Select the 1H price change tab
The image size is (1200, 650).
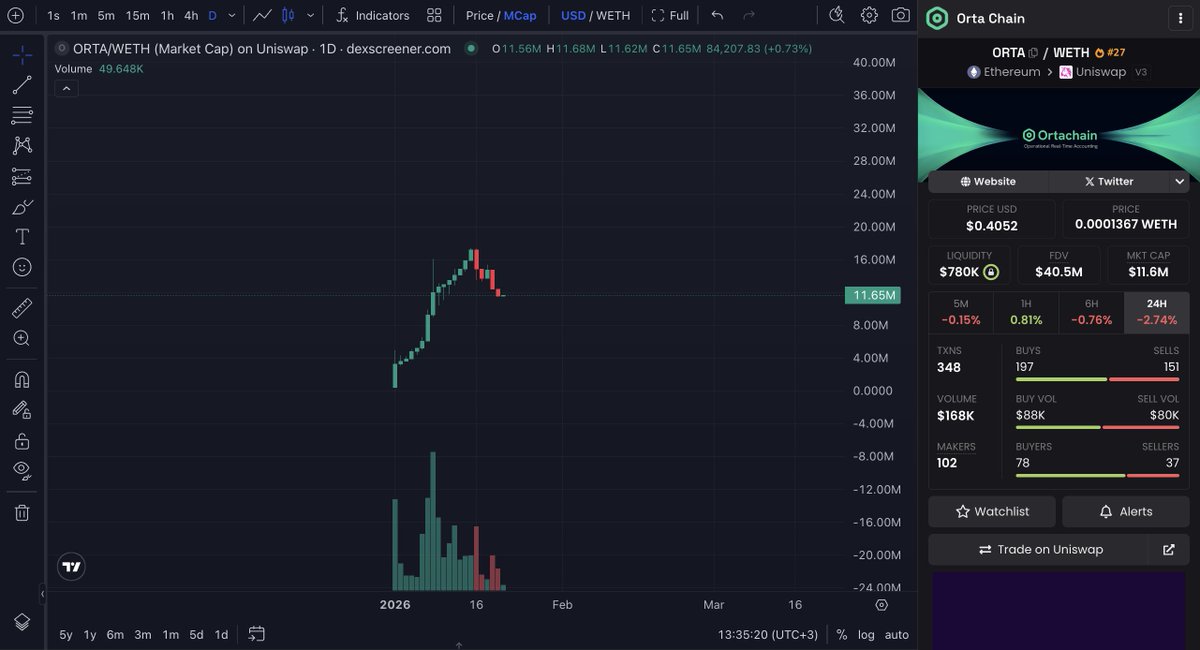pos(1026,312)
